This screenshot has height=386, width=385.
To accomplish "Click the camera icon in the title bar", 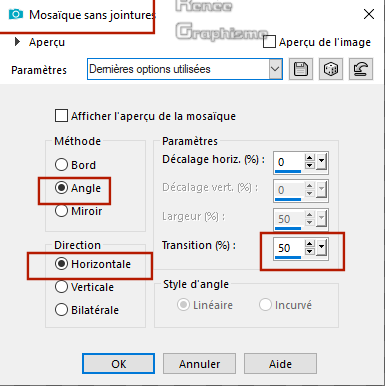I will tap(16, 14).
